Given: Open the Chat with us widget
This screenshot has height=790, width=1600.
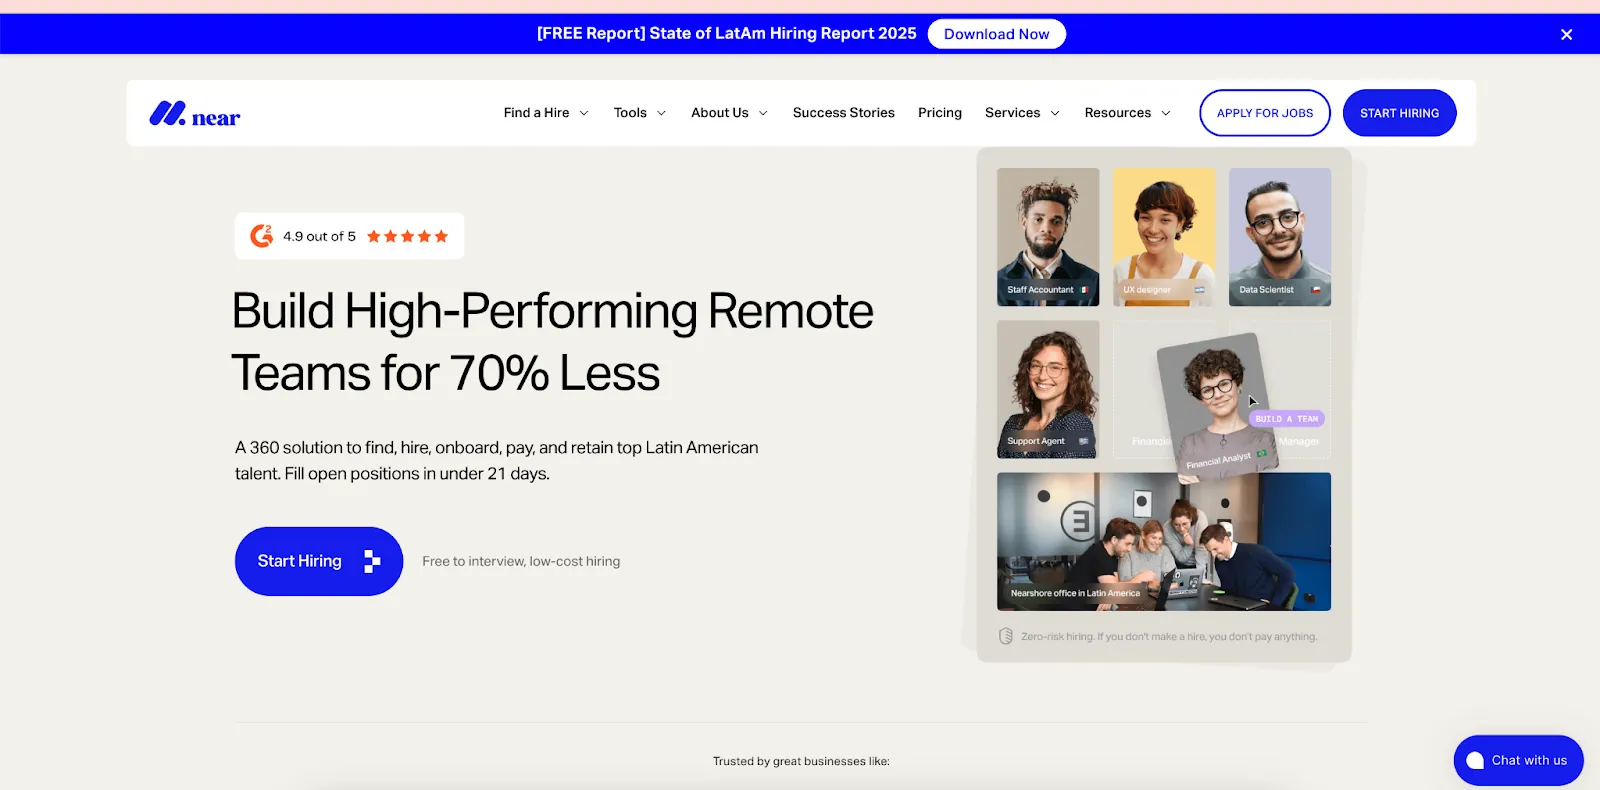Looking at the screenshot, I should coord(1518,760).
